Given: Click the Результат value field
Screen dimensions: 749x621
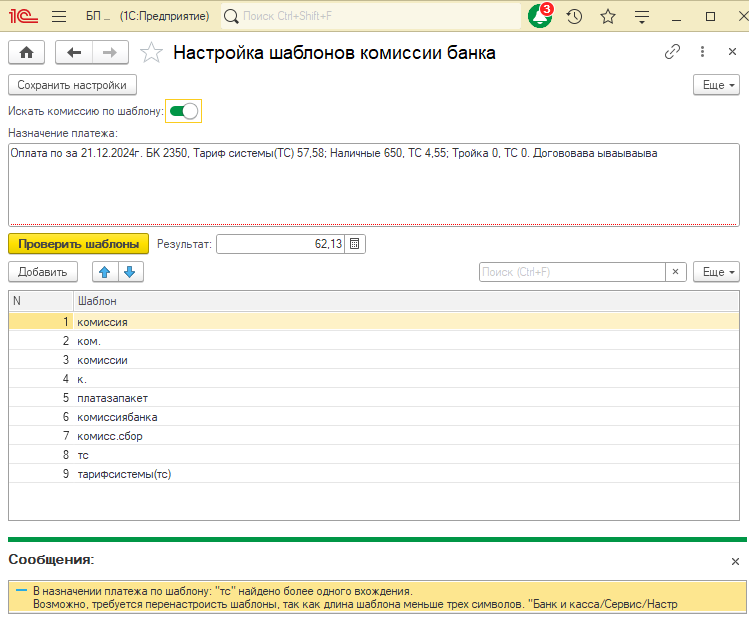Looking at the screenshot, I should 281,244.
